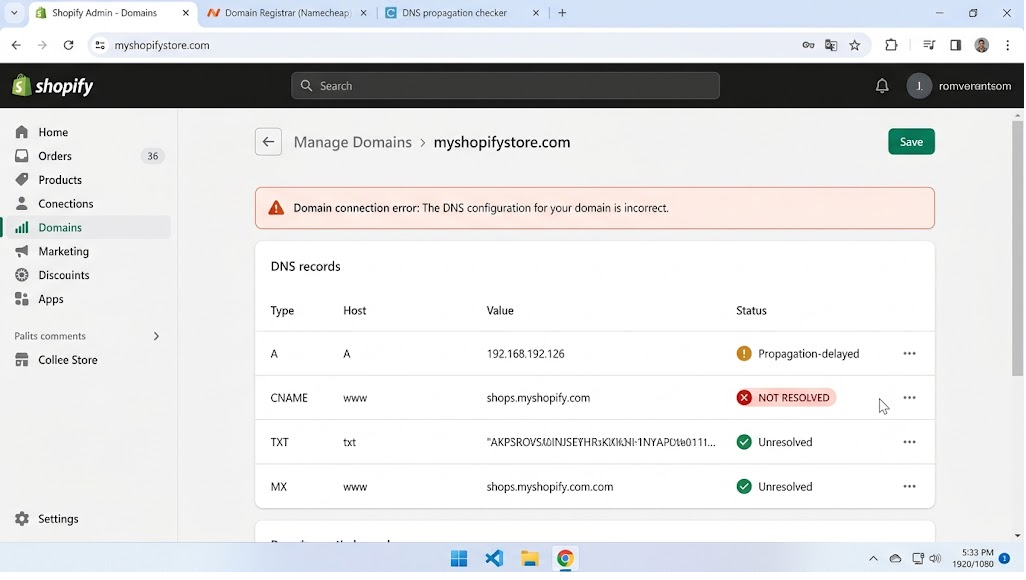Click the Chrome taskbar icon
Viewport: 1026px width, 580px height.
click(565, 558)
